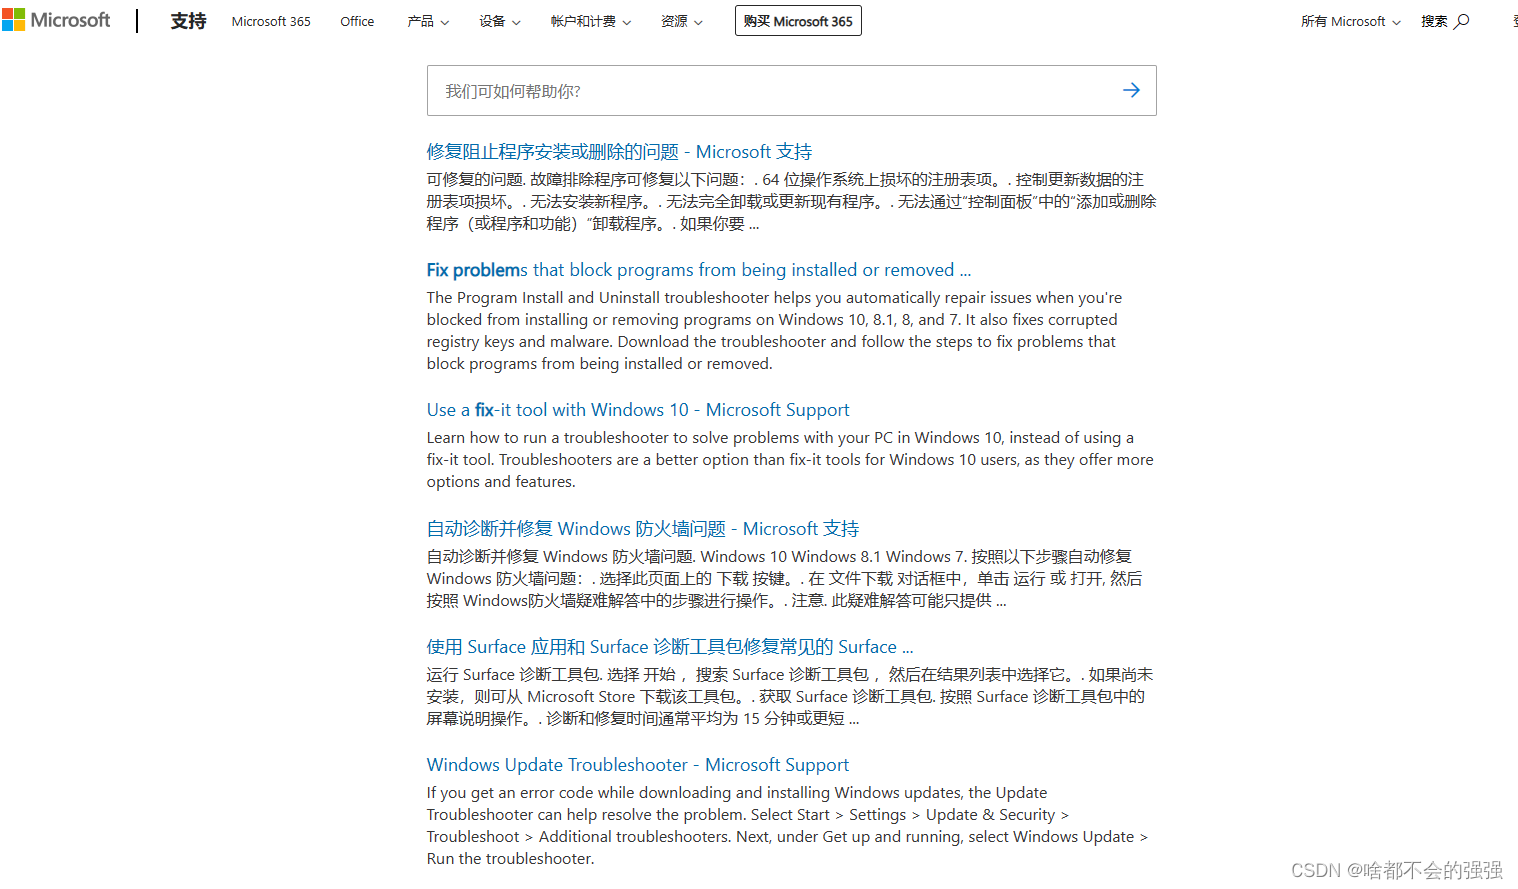Expand the 资源 dropdown menu
Viewport: 1518px width, 889px height.
(682, 21)
